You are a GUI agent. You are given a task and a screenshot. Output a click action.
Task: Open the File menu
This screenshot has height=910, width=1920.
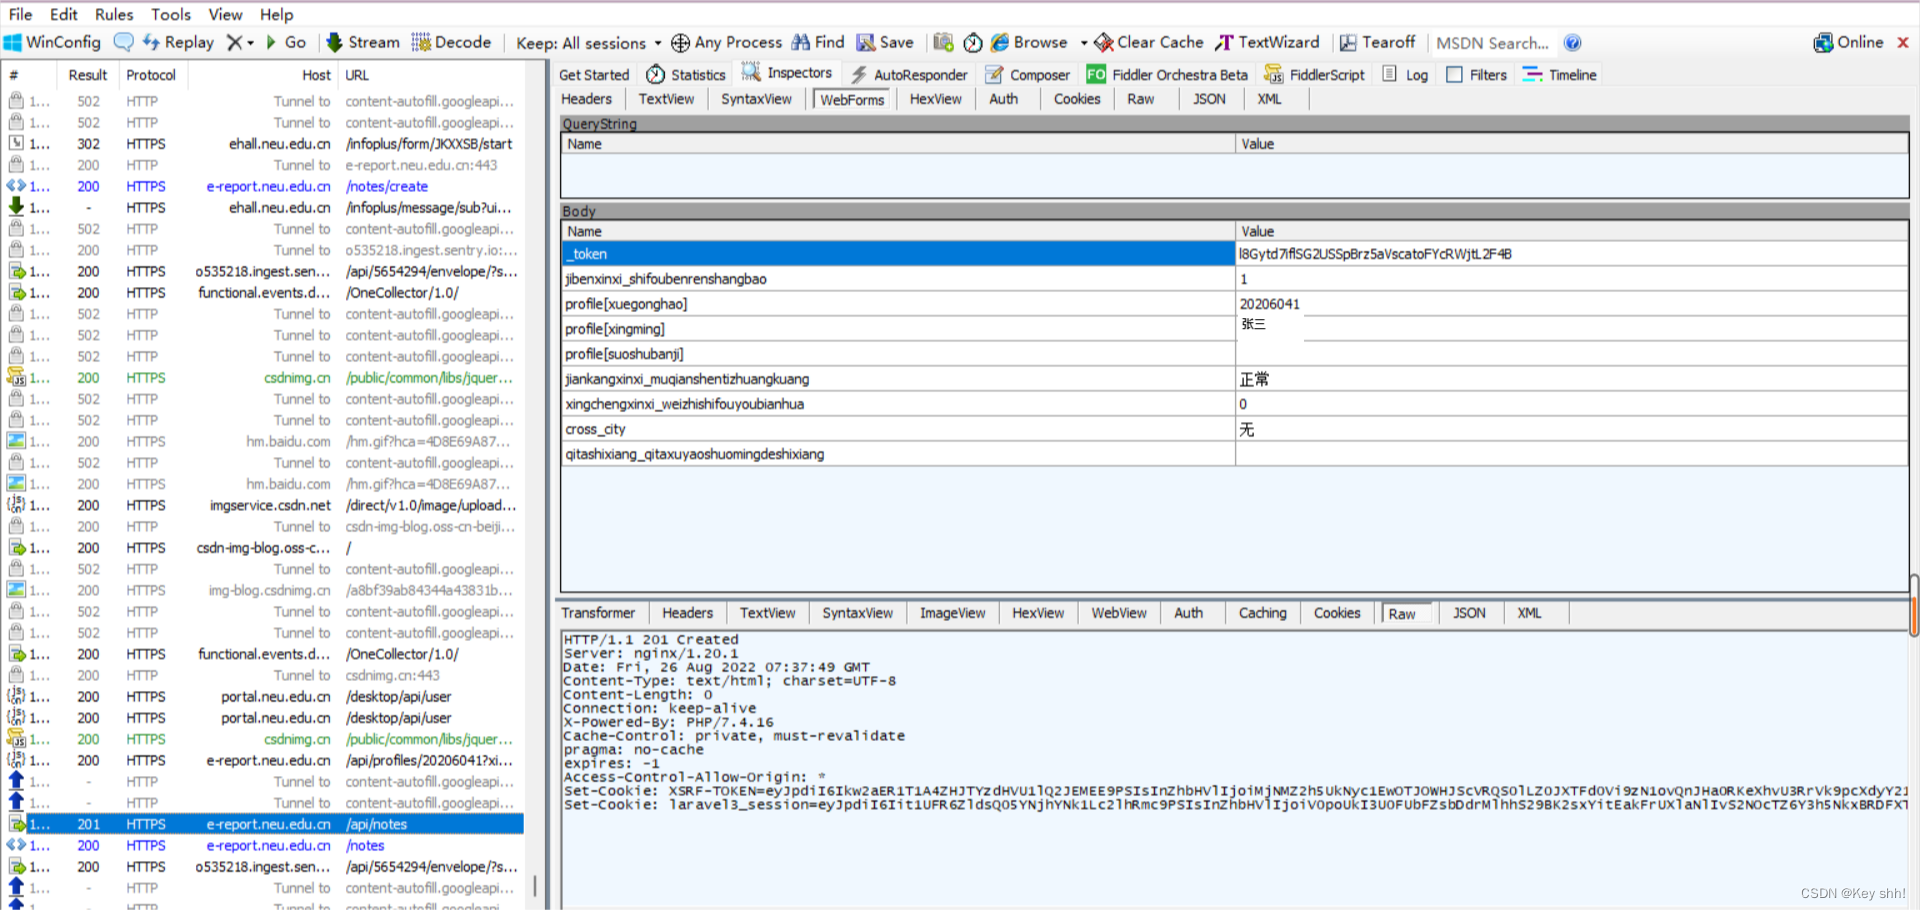20,14
